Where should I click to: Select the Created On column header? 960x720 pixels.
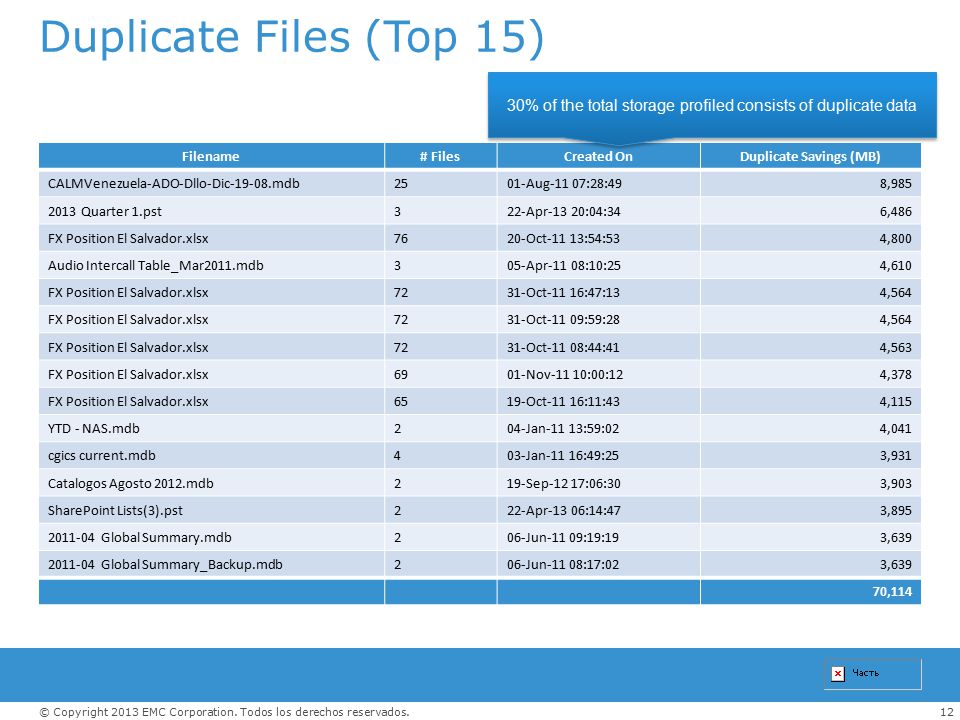click(598, 156)
